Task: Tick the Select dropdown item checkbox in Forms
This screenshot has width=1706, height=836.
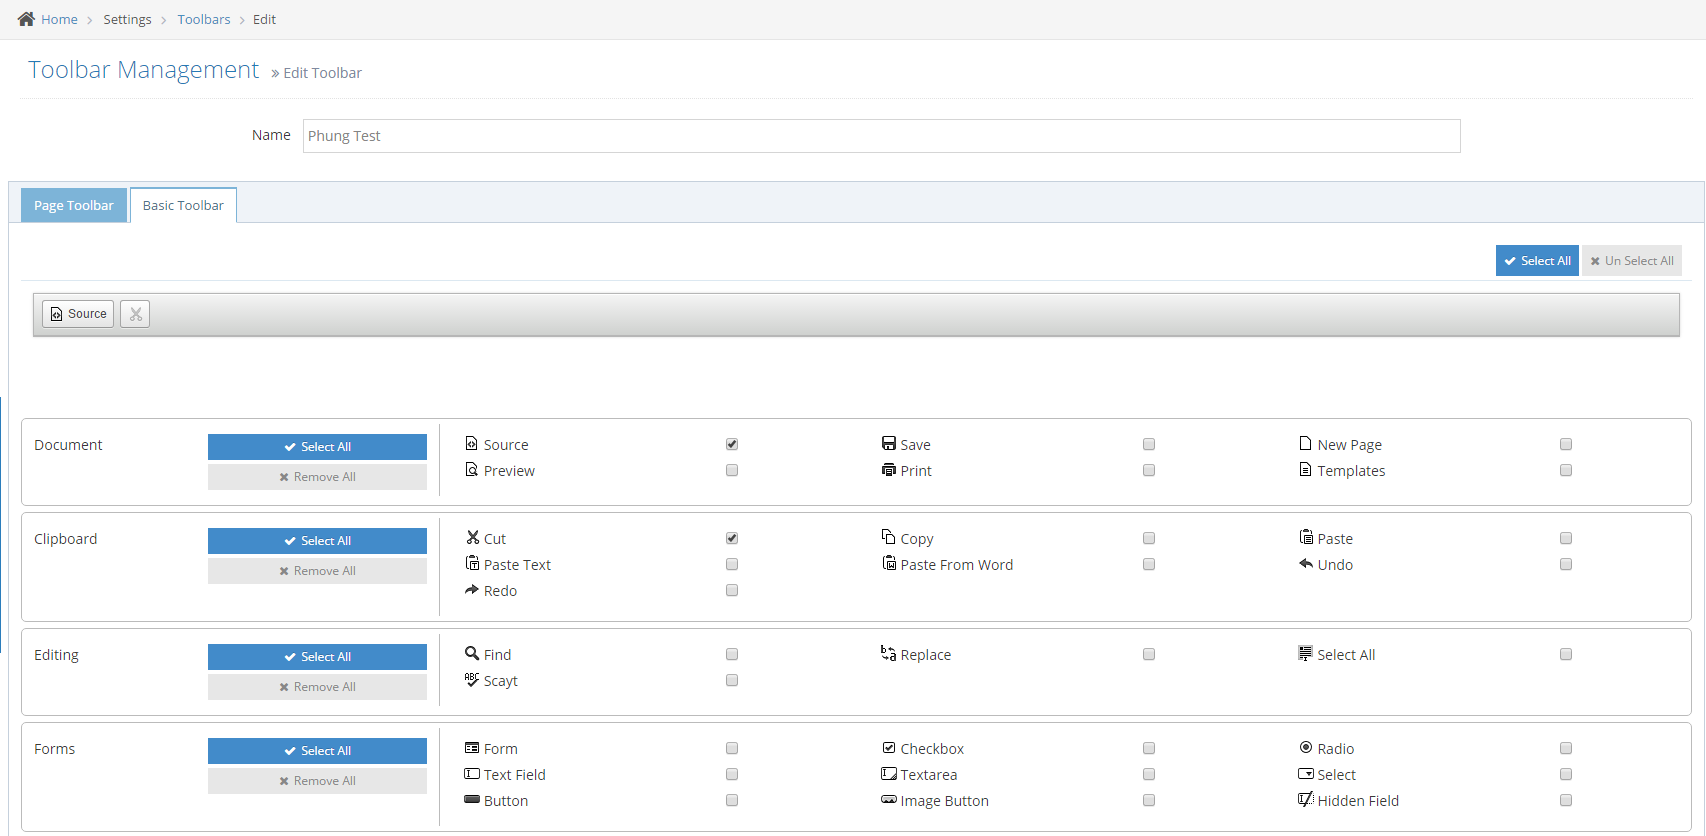Action: click(x=1566, y=774)
